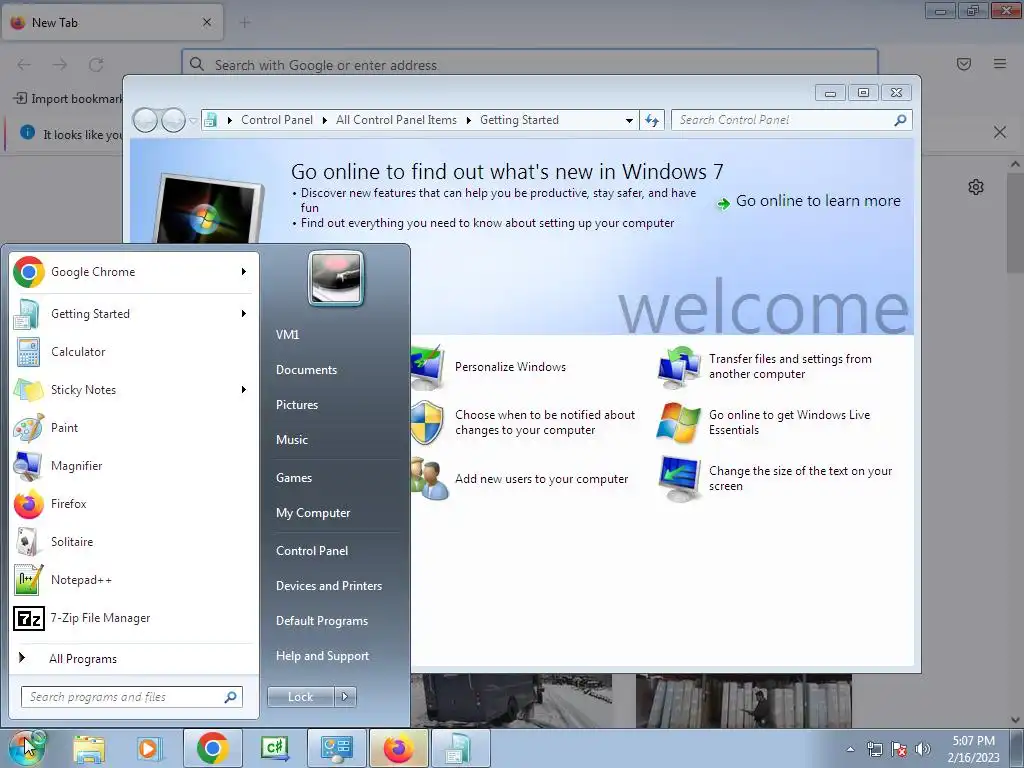The height and width of the screenshot is (768, 1024).
Task: Open Devices and Printers
Action: (x=328, y=586)
